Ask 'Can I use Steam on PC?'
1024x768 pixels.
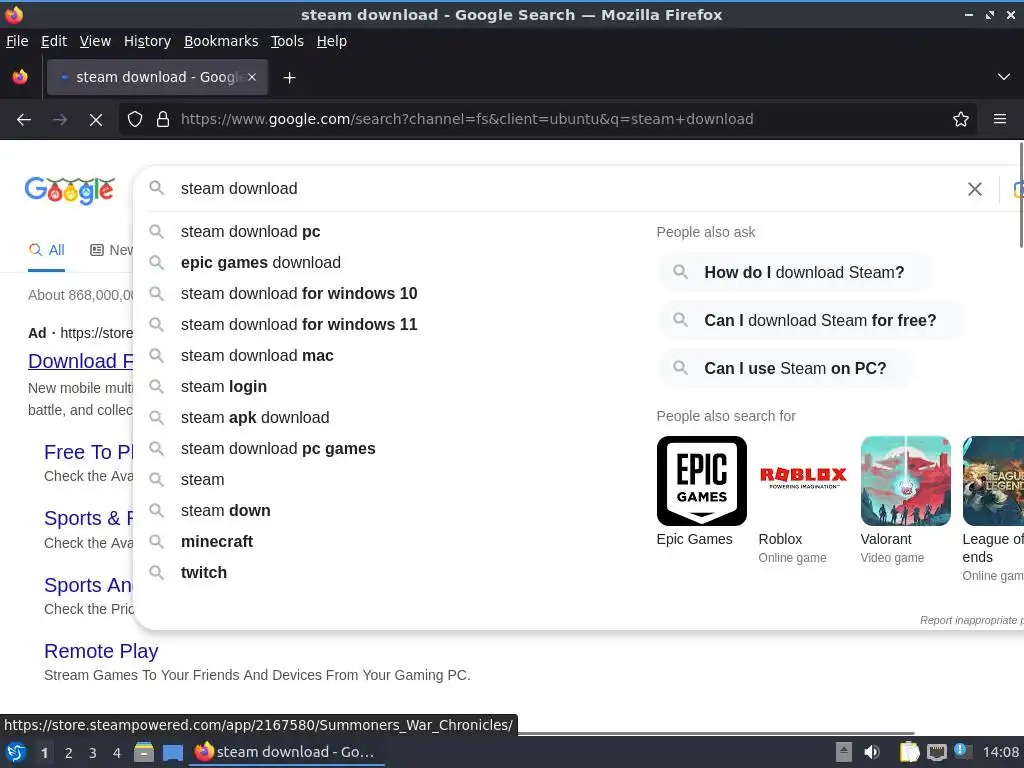click(x=785, y=368)
